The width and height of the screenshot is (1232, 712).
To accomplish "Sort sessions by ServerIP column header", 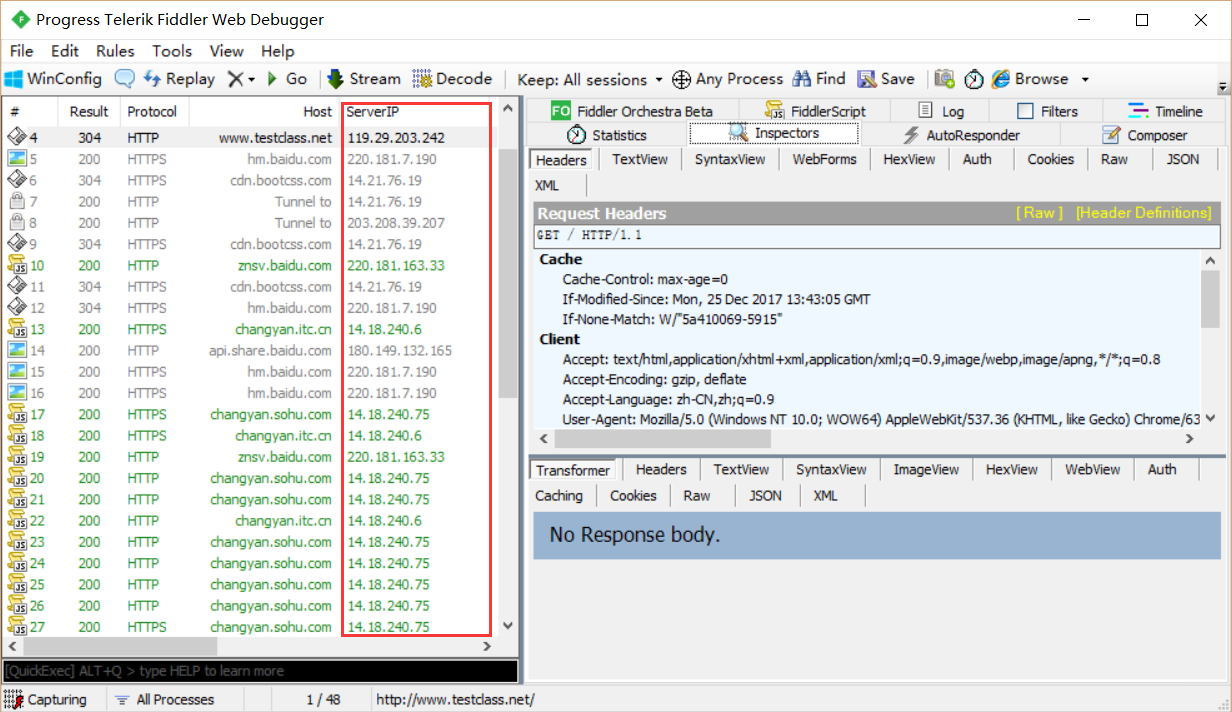I will coord(417,111).
